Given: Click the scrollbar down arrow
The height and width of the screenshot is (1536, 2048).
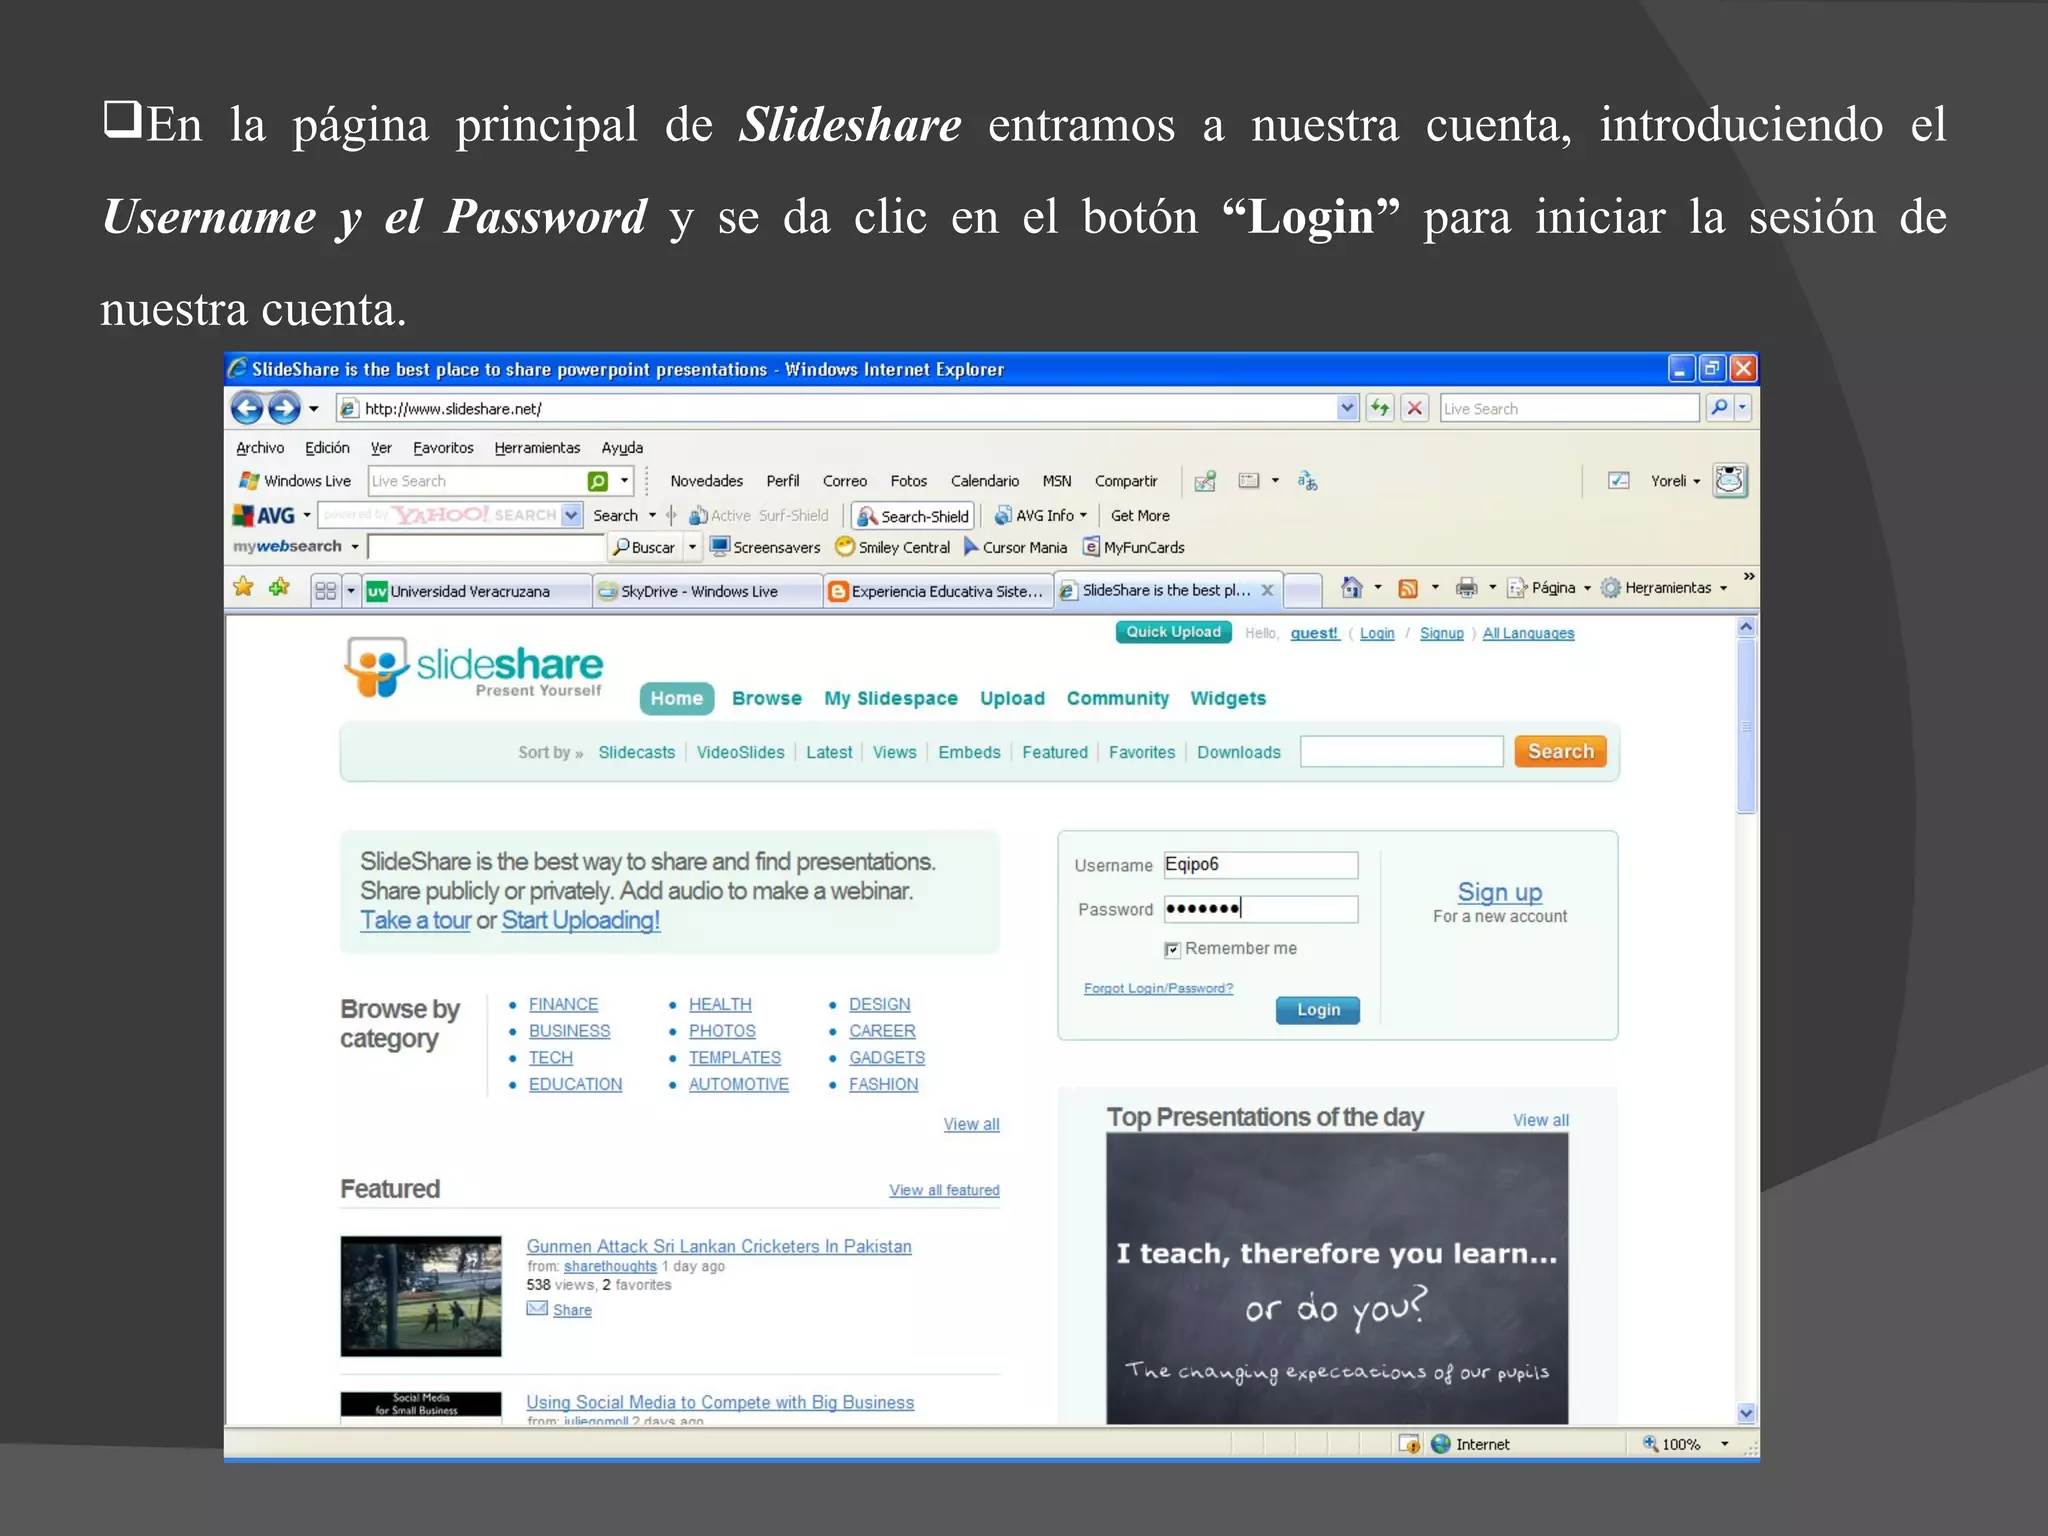Looking at the screenshot, I should [x=1746, y=1413].
